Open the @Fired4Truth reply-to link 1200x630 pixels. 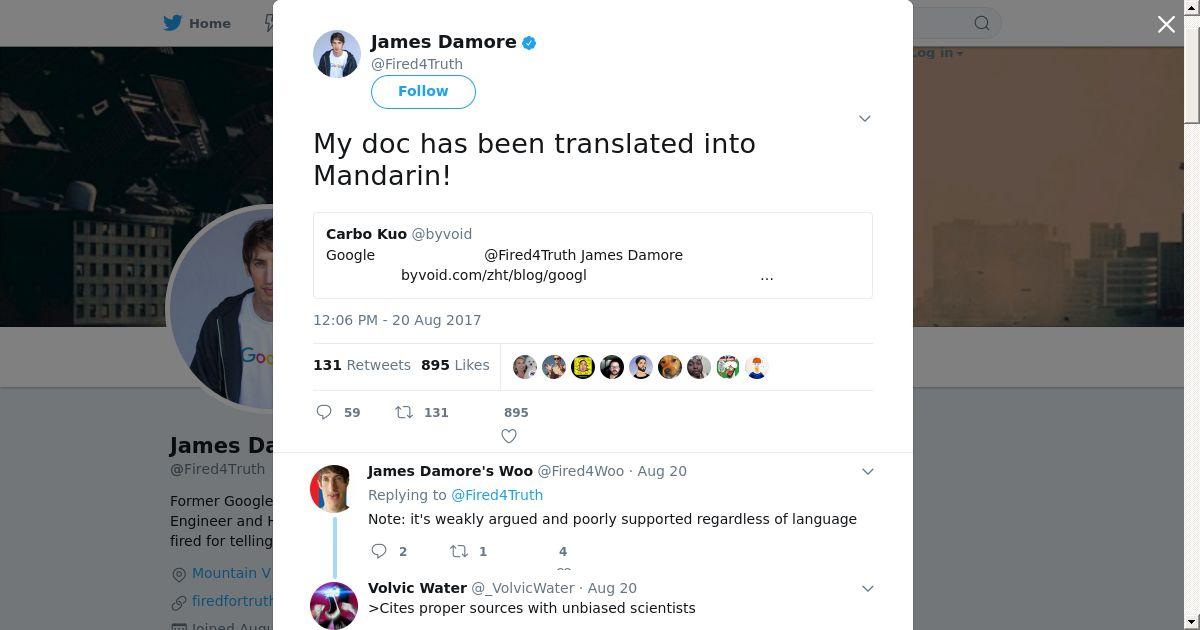[497, 495]
